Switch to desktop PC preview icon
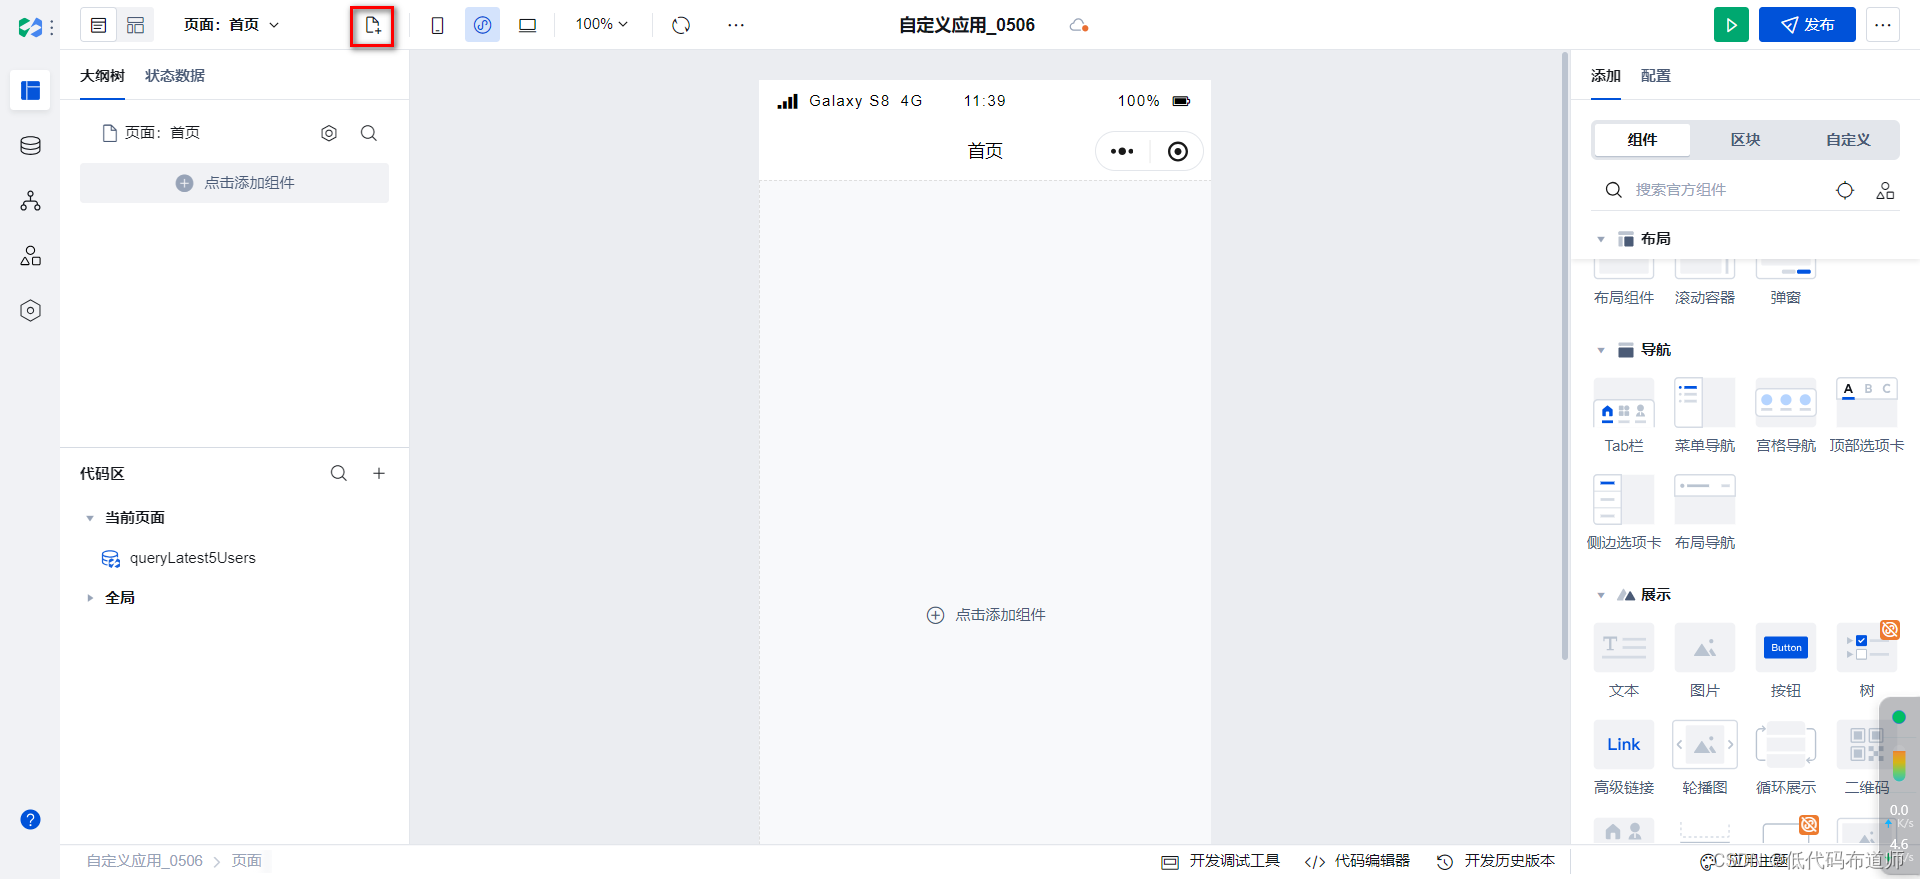Screen dimensions: 1920x879 [527, 25]
